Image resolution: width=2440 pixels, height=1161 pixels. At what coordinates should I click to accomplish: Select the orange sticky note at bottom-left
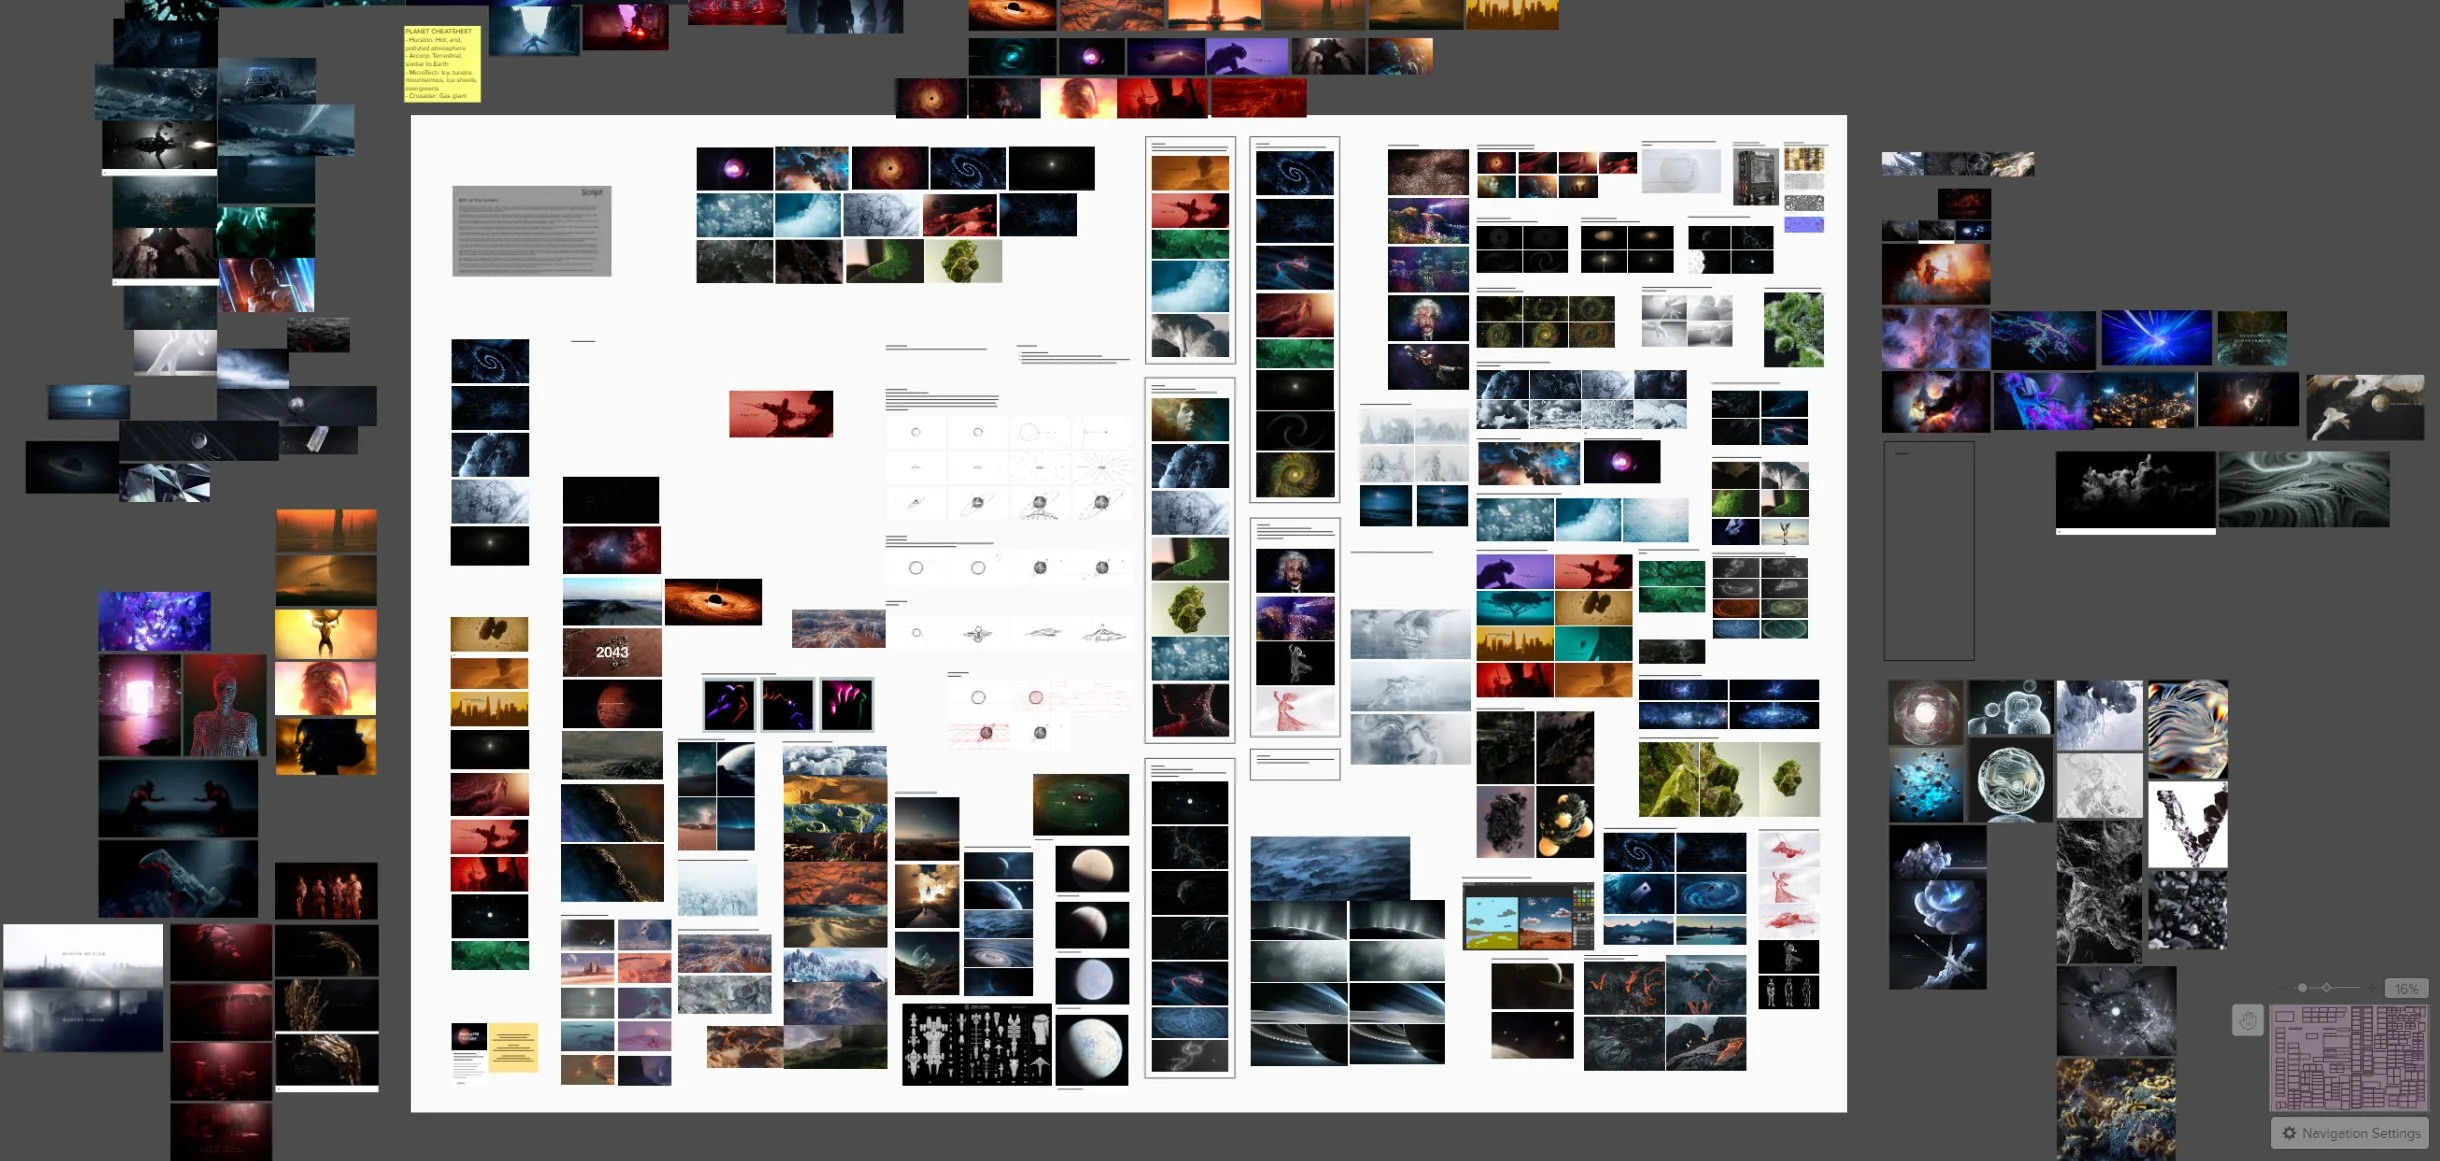point(513,1046)
